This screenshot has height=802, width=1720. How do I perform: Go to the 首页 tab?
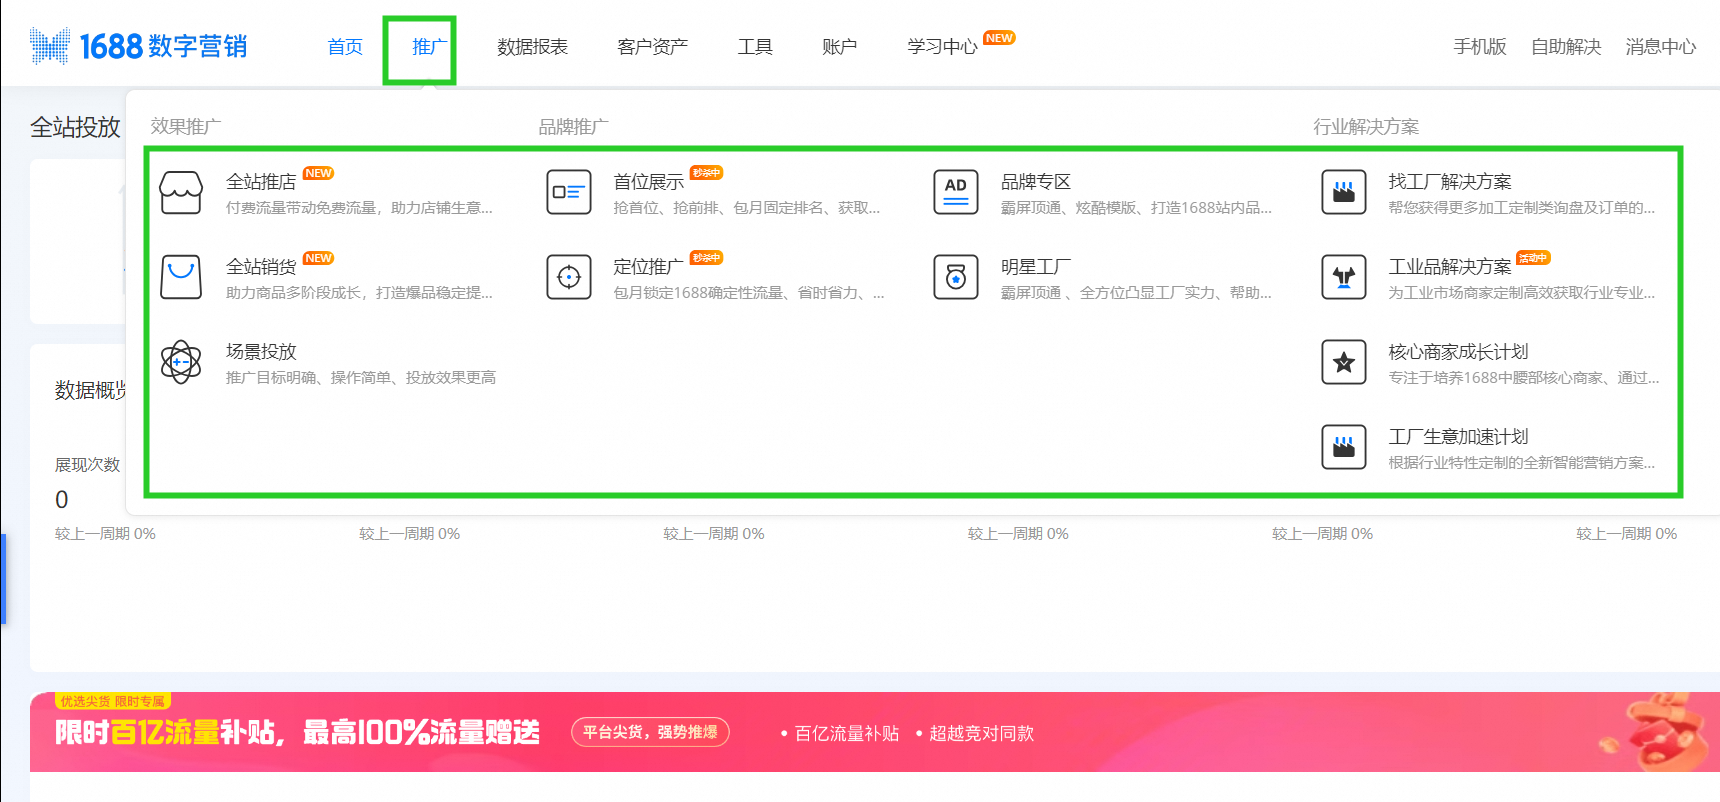click(x=345, y=47)
